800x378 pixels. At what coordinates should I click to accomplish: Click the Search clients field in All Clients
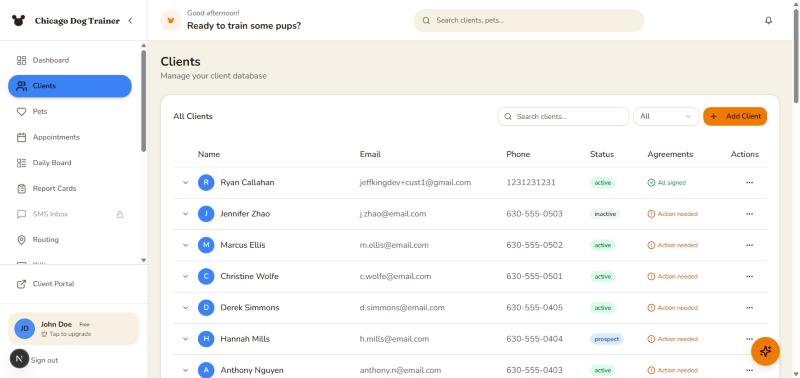click(563, 116)
